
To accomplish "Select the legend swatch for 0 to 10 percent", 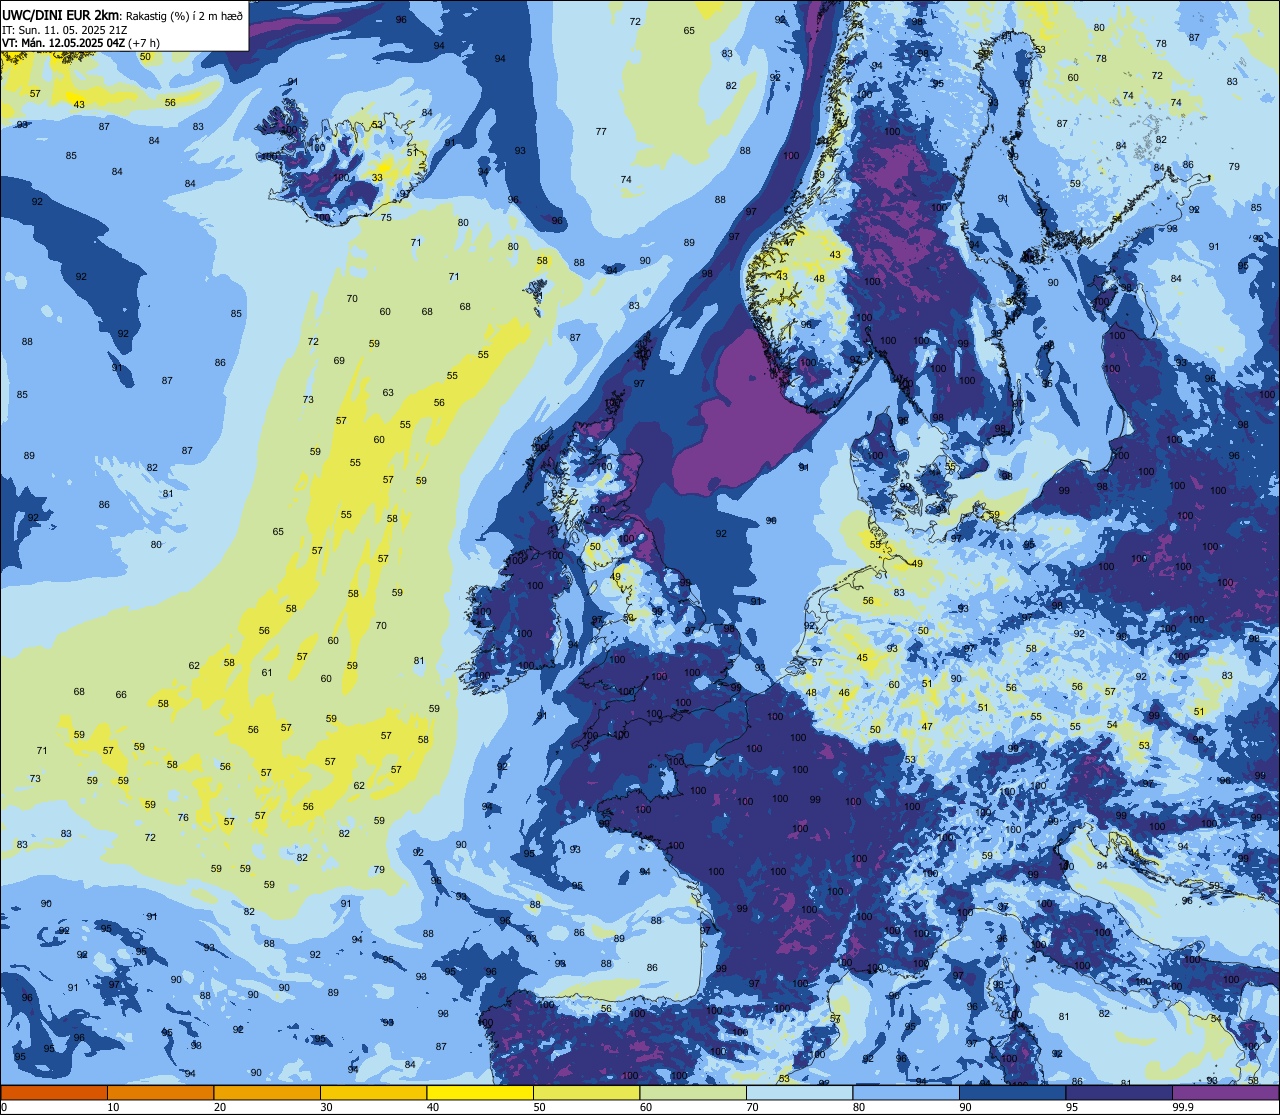I will pos(54,1092).
